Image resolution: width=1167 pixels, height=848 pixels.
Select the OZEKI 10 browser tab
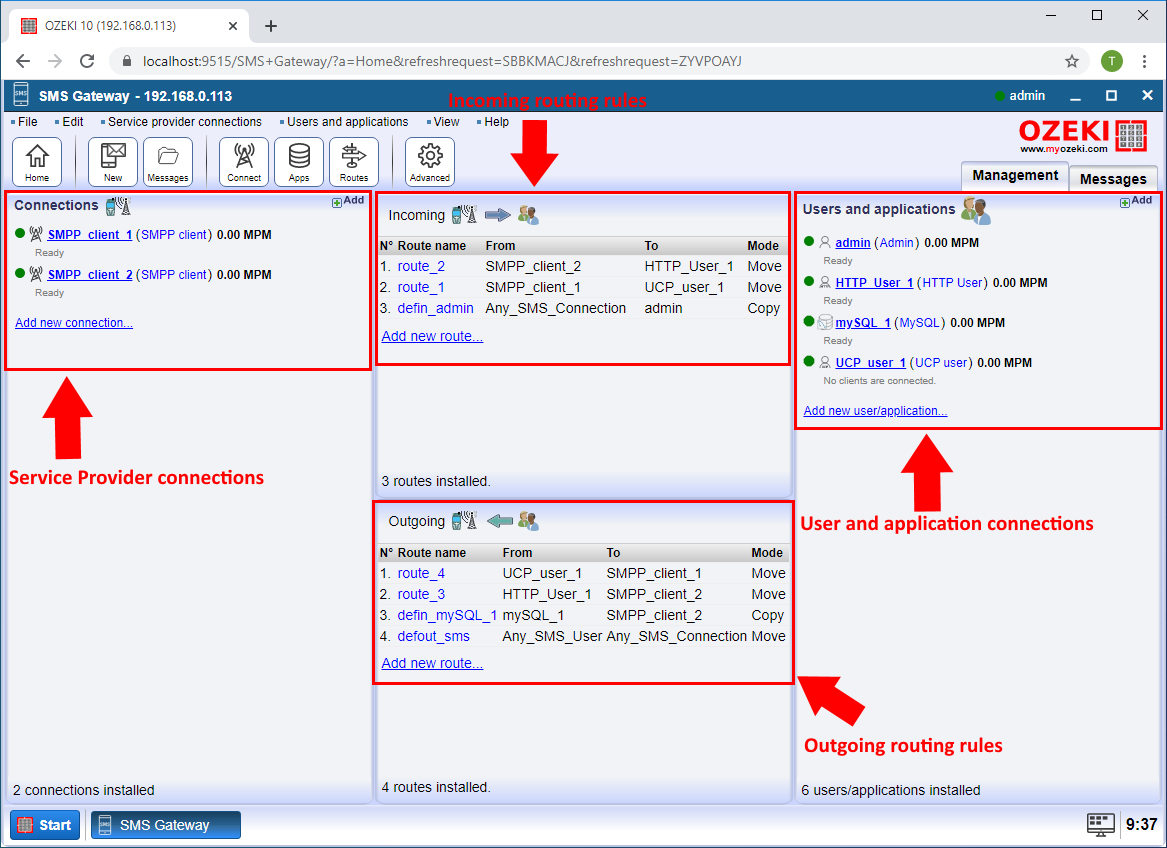130,26
